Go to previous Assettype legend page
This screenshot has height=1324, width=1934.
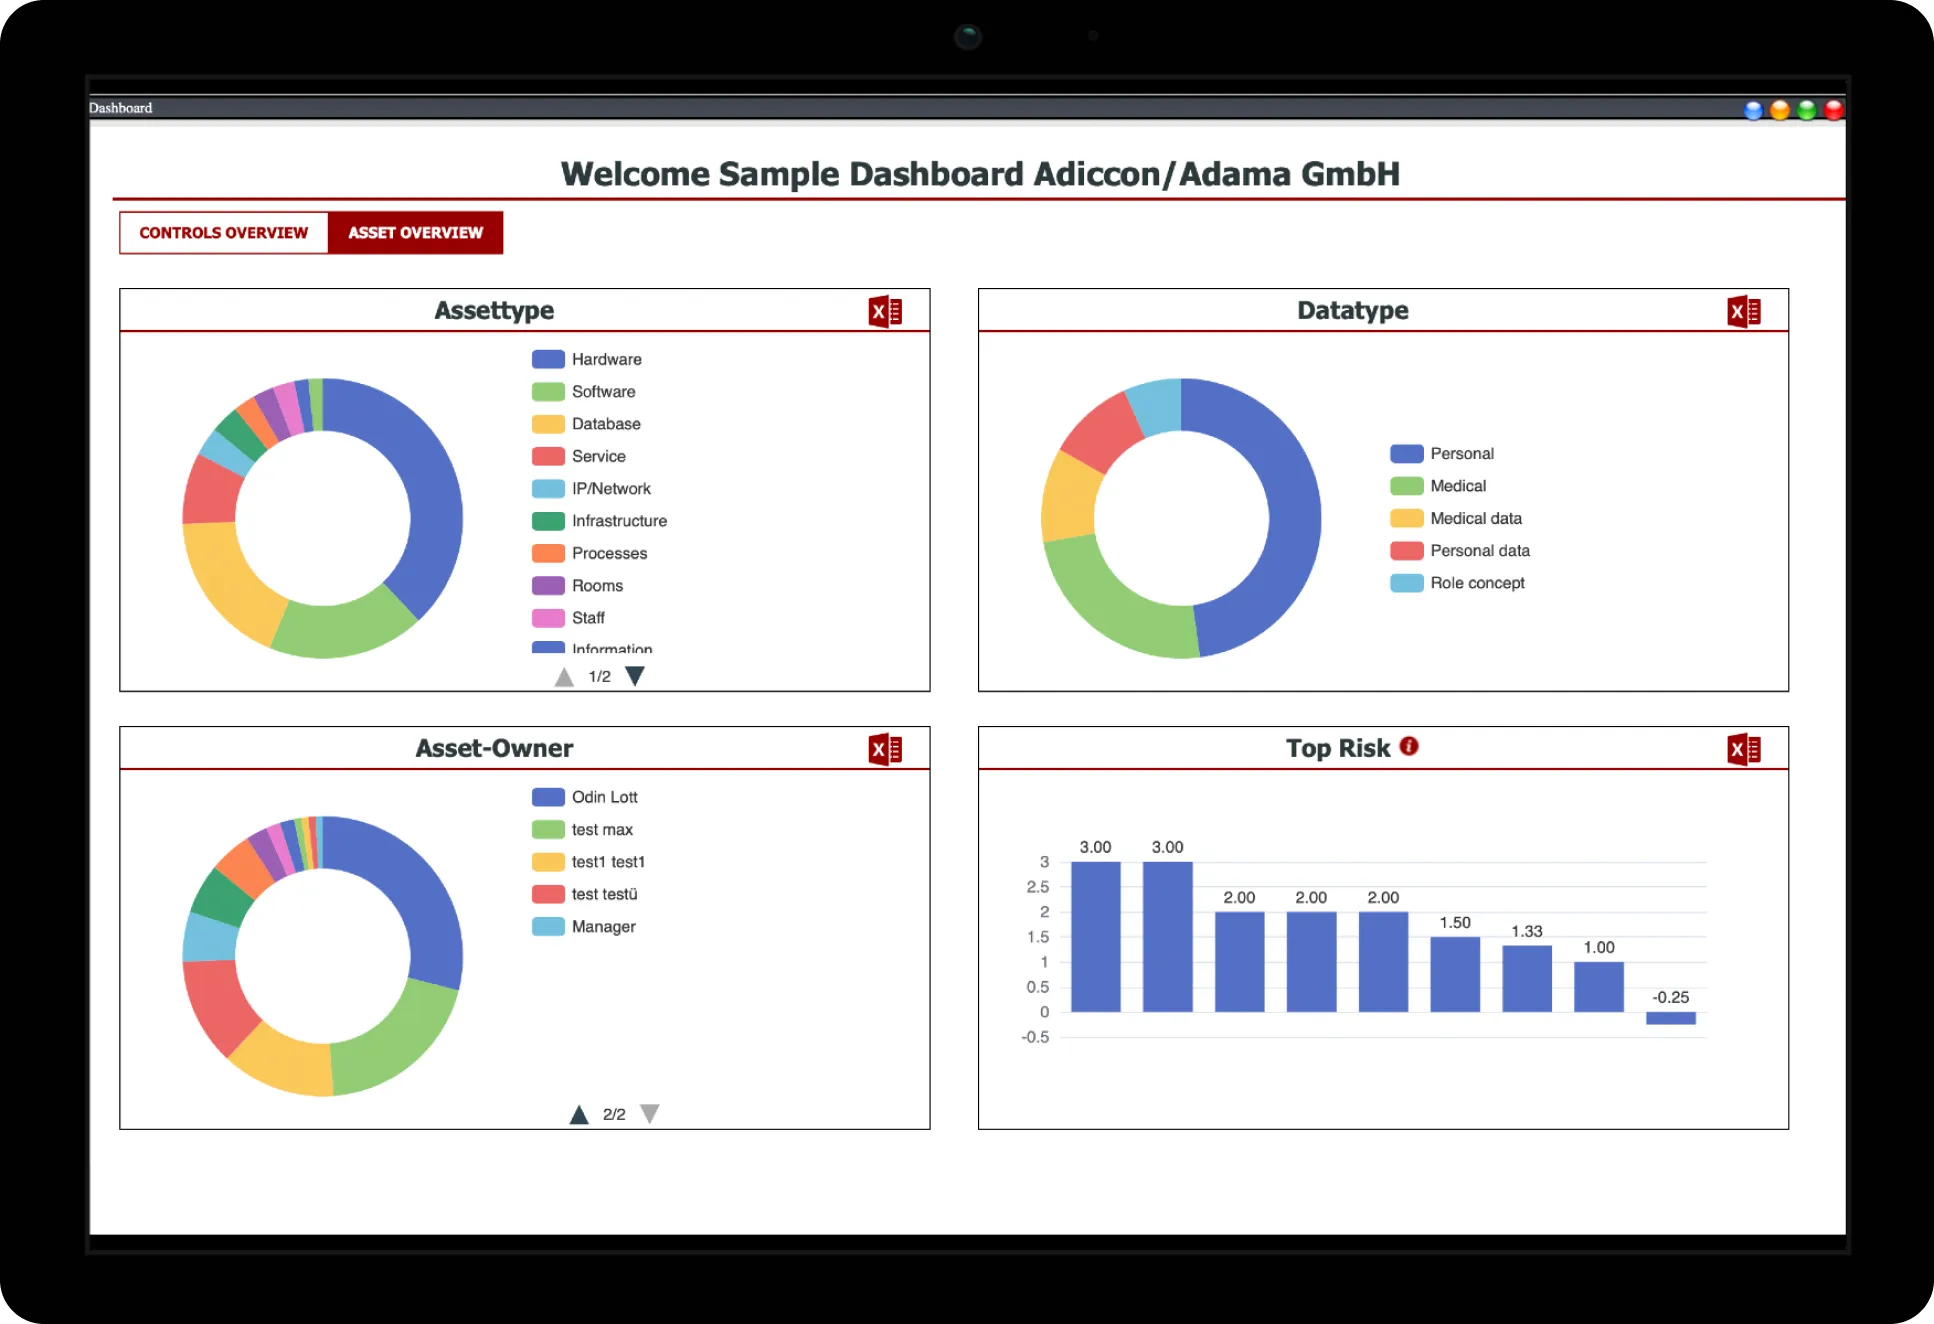pyautogui.click(x=564, y=677)
